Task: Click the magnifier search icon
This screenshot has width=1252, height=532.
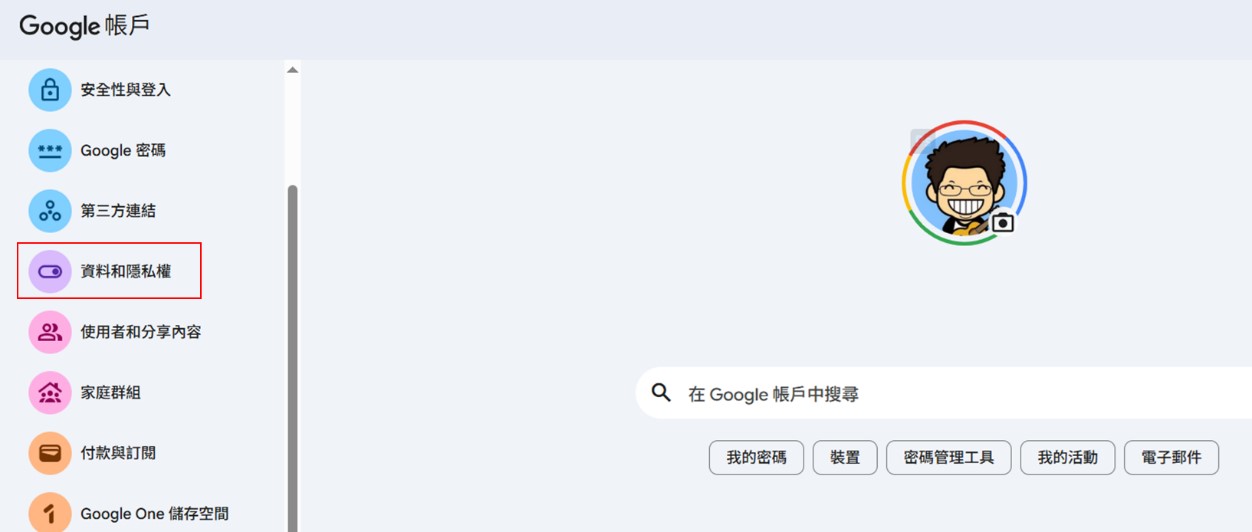Action: (x=661, y=393)
